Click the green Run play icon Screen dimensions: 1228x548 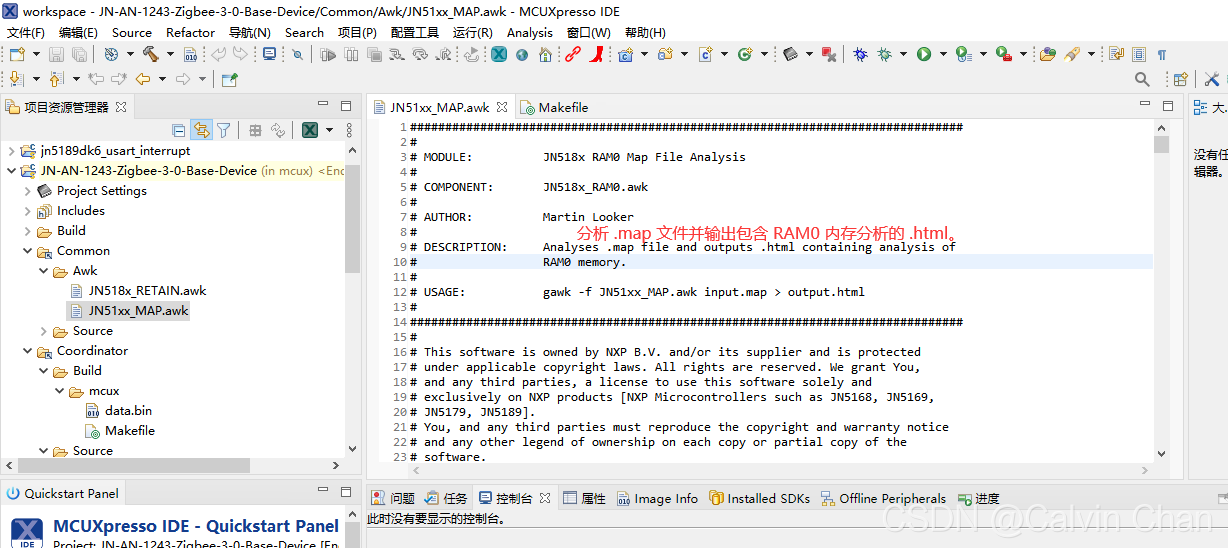924,54
